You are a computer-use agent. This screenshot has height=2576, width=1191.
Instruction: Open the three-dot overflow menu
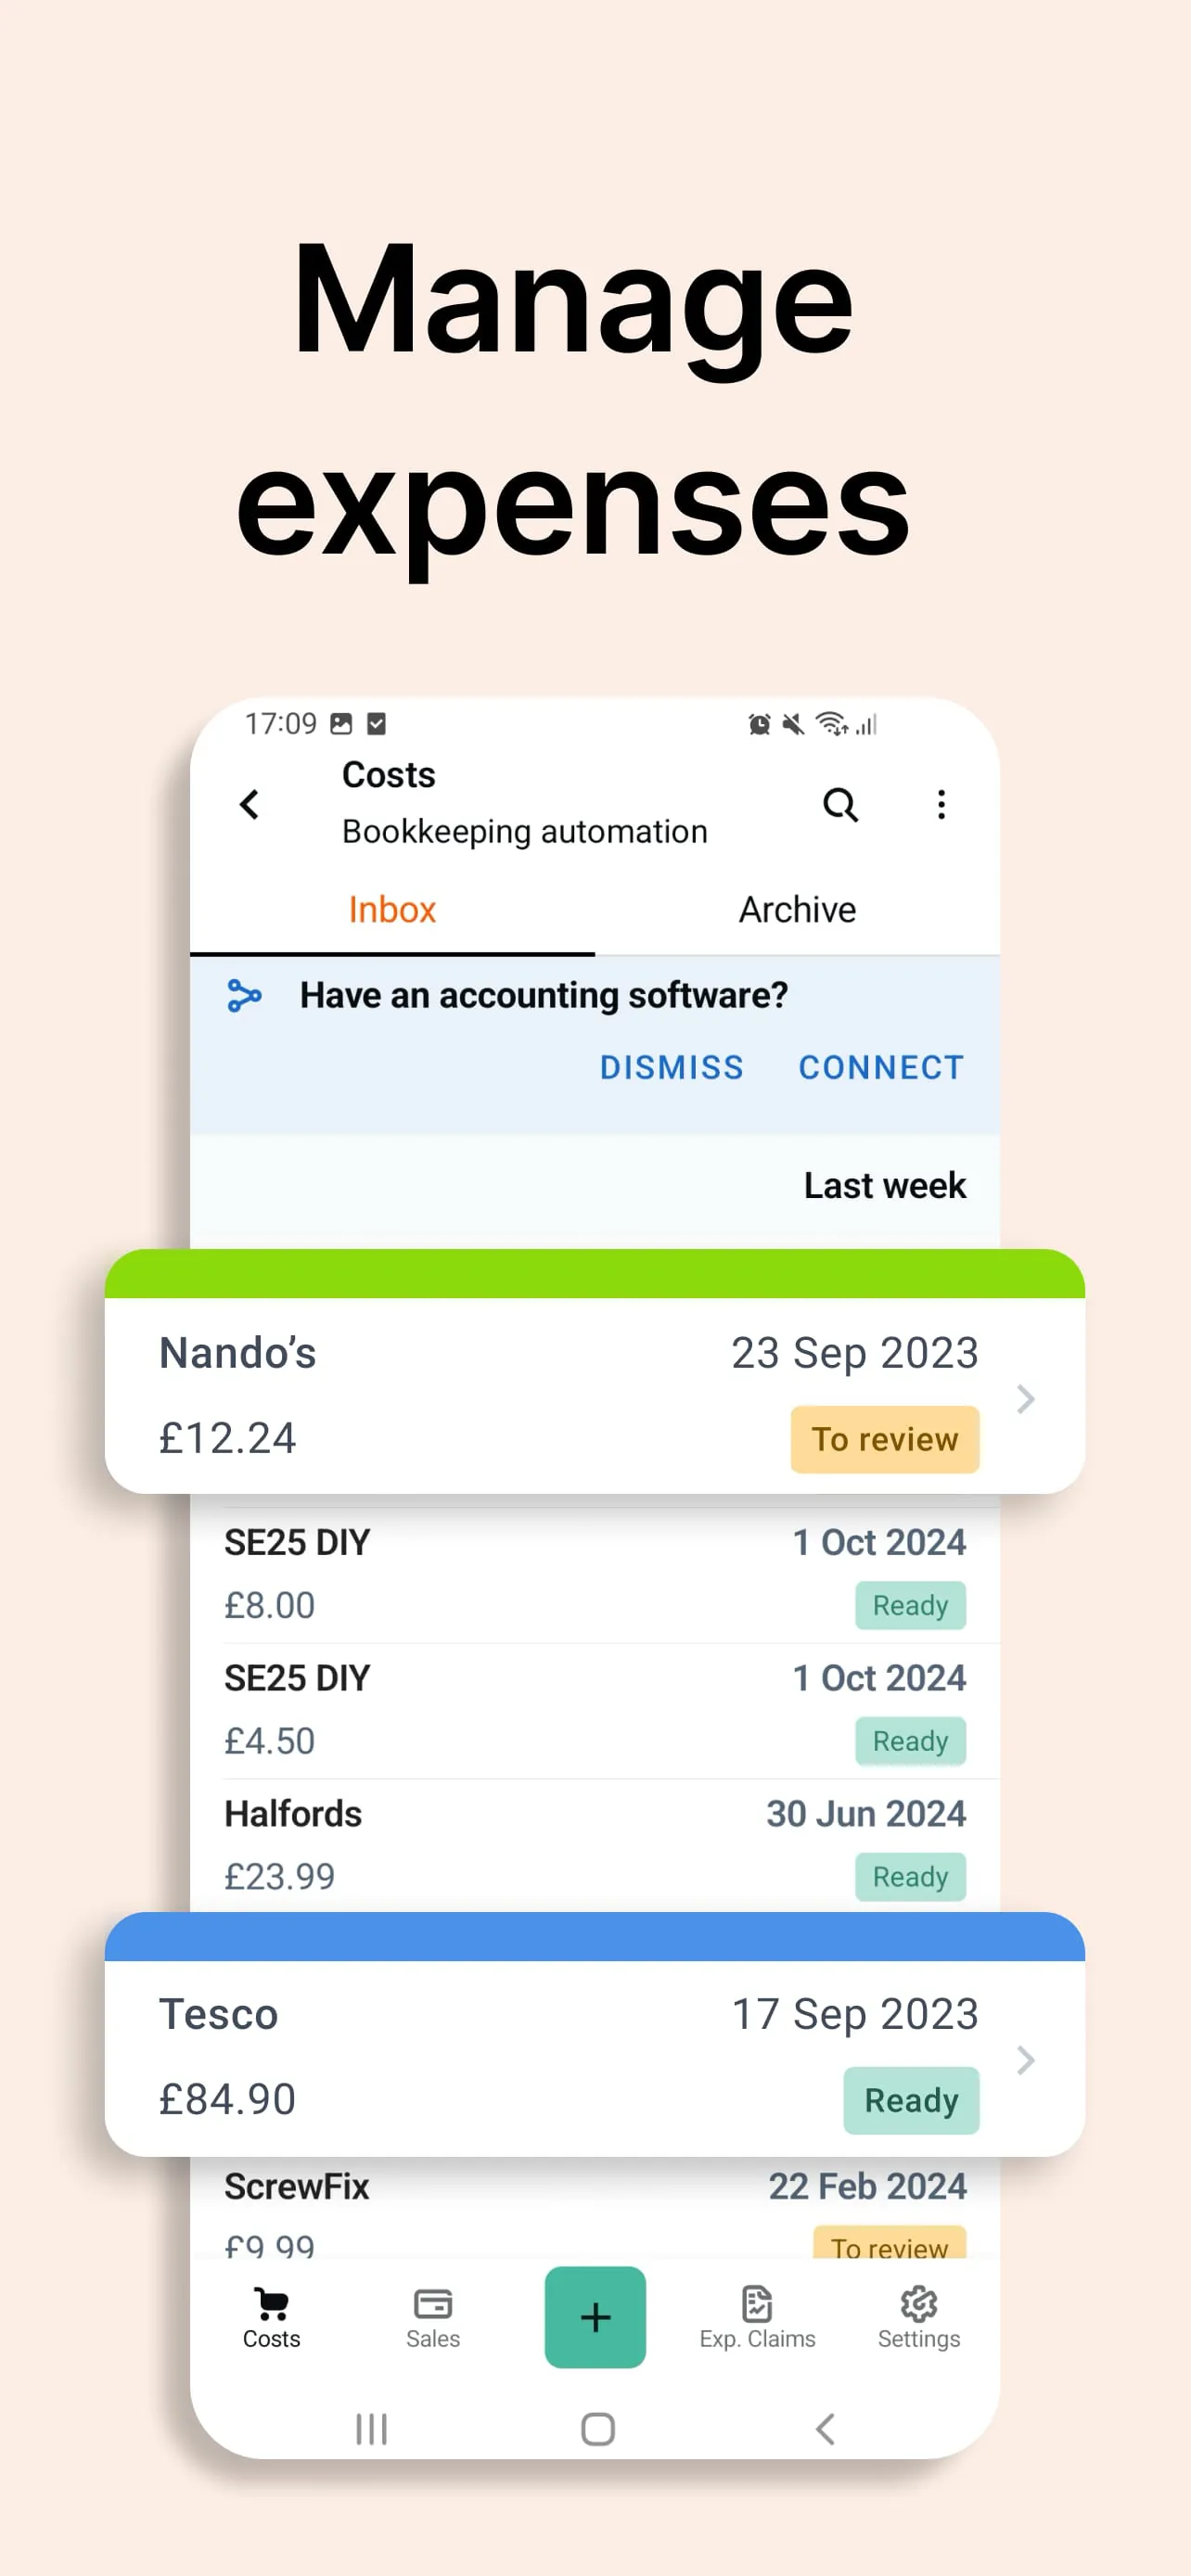[940, 804]
